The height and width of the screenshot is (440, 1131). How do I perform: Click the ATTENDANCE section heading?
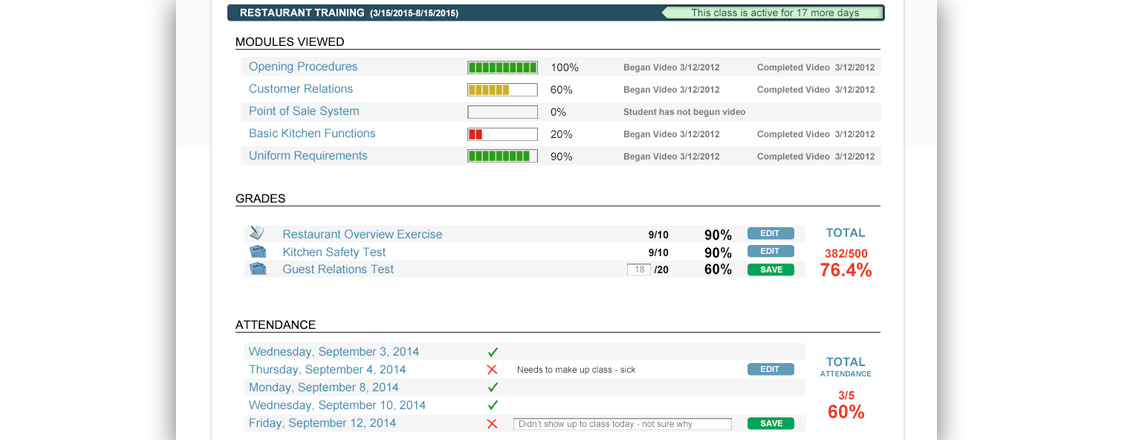pos(276,325)
